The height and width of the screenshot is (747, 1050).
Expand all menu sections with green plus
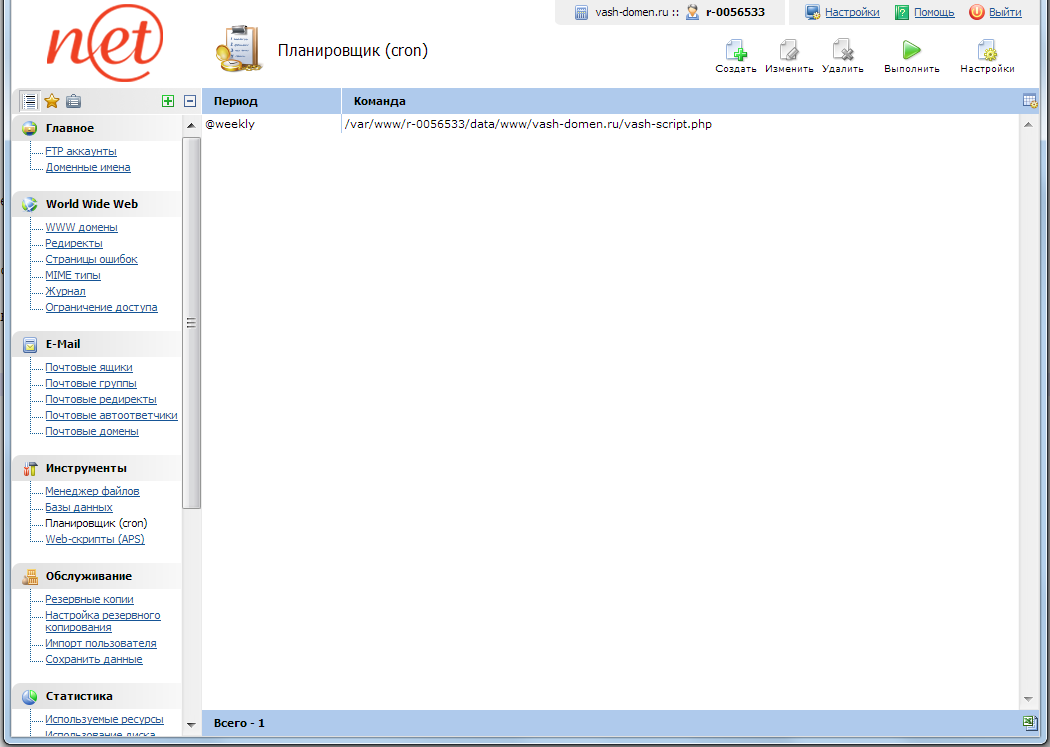(168, 101)
